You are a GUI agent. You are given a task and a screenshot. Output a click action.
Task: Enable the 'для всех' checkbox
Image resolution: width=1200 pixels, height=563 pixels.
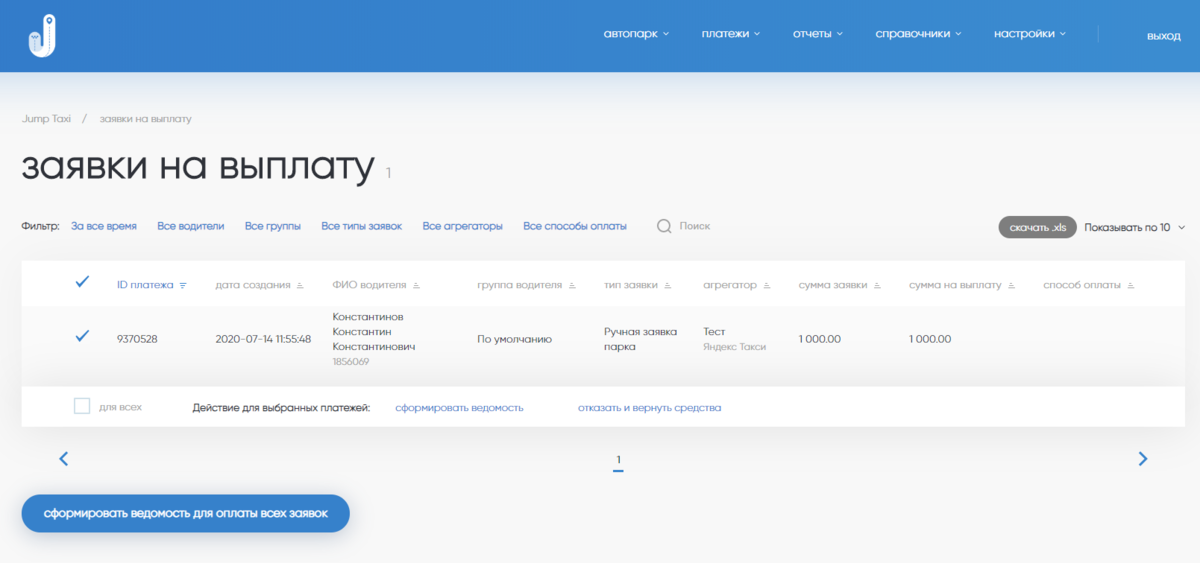pos(82,406)
